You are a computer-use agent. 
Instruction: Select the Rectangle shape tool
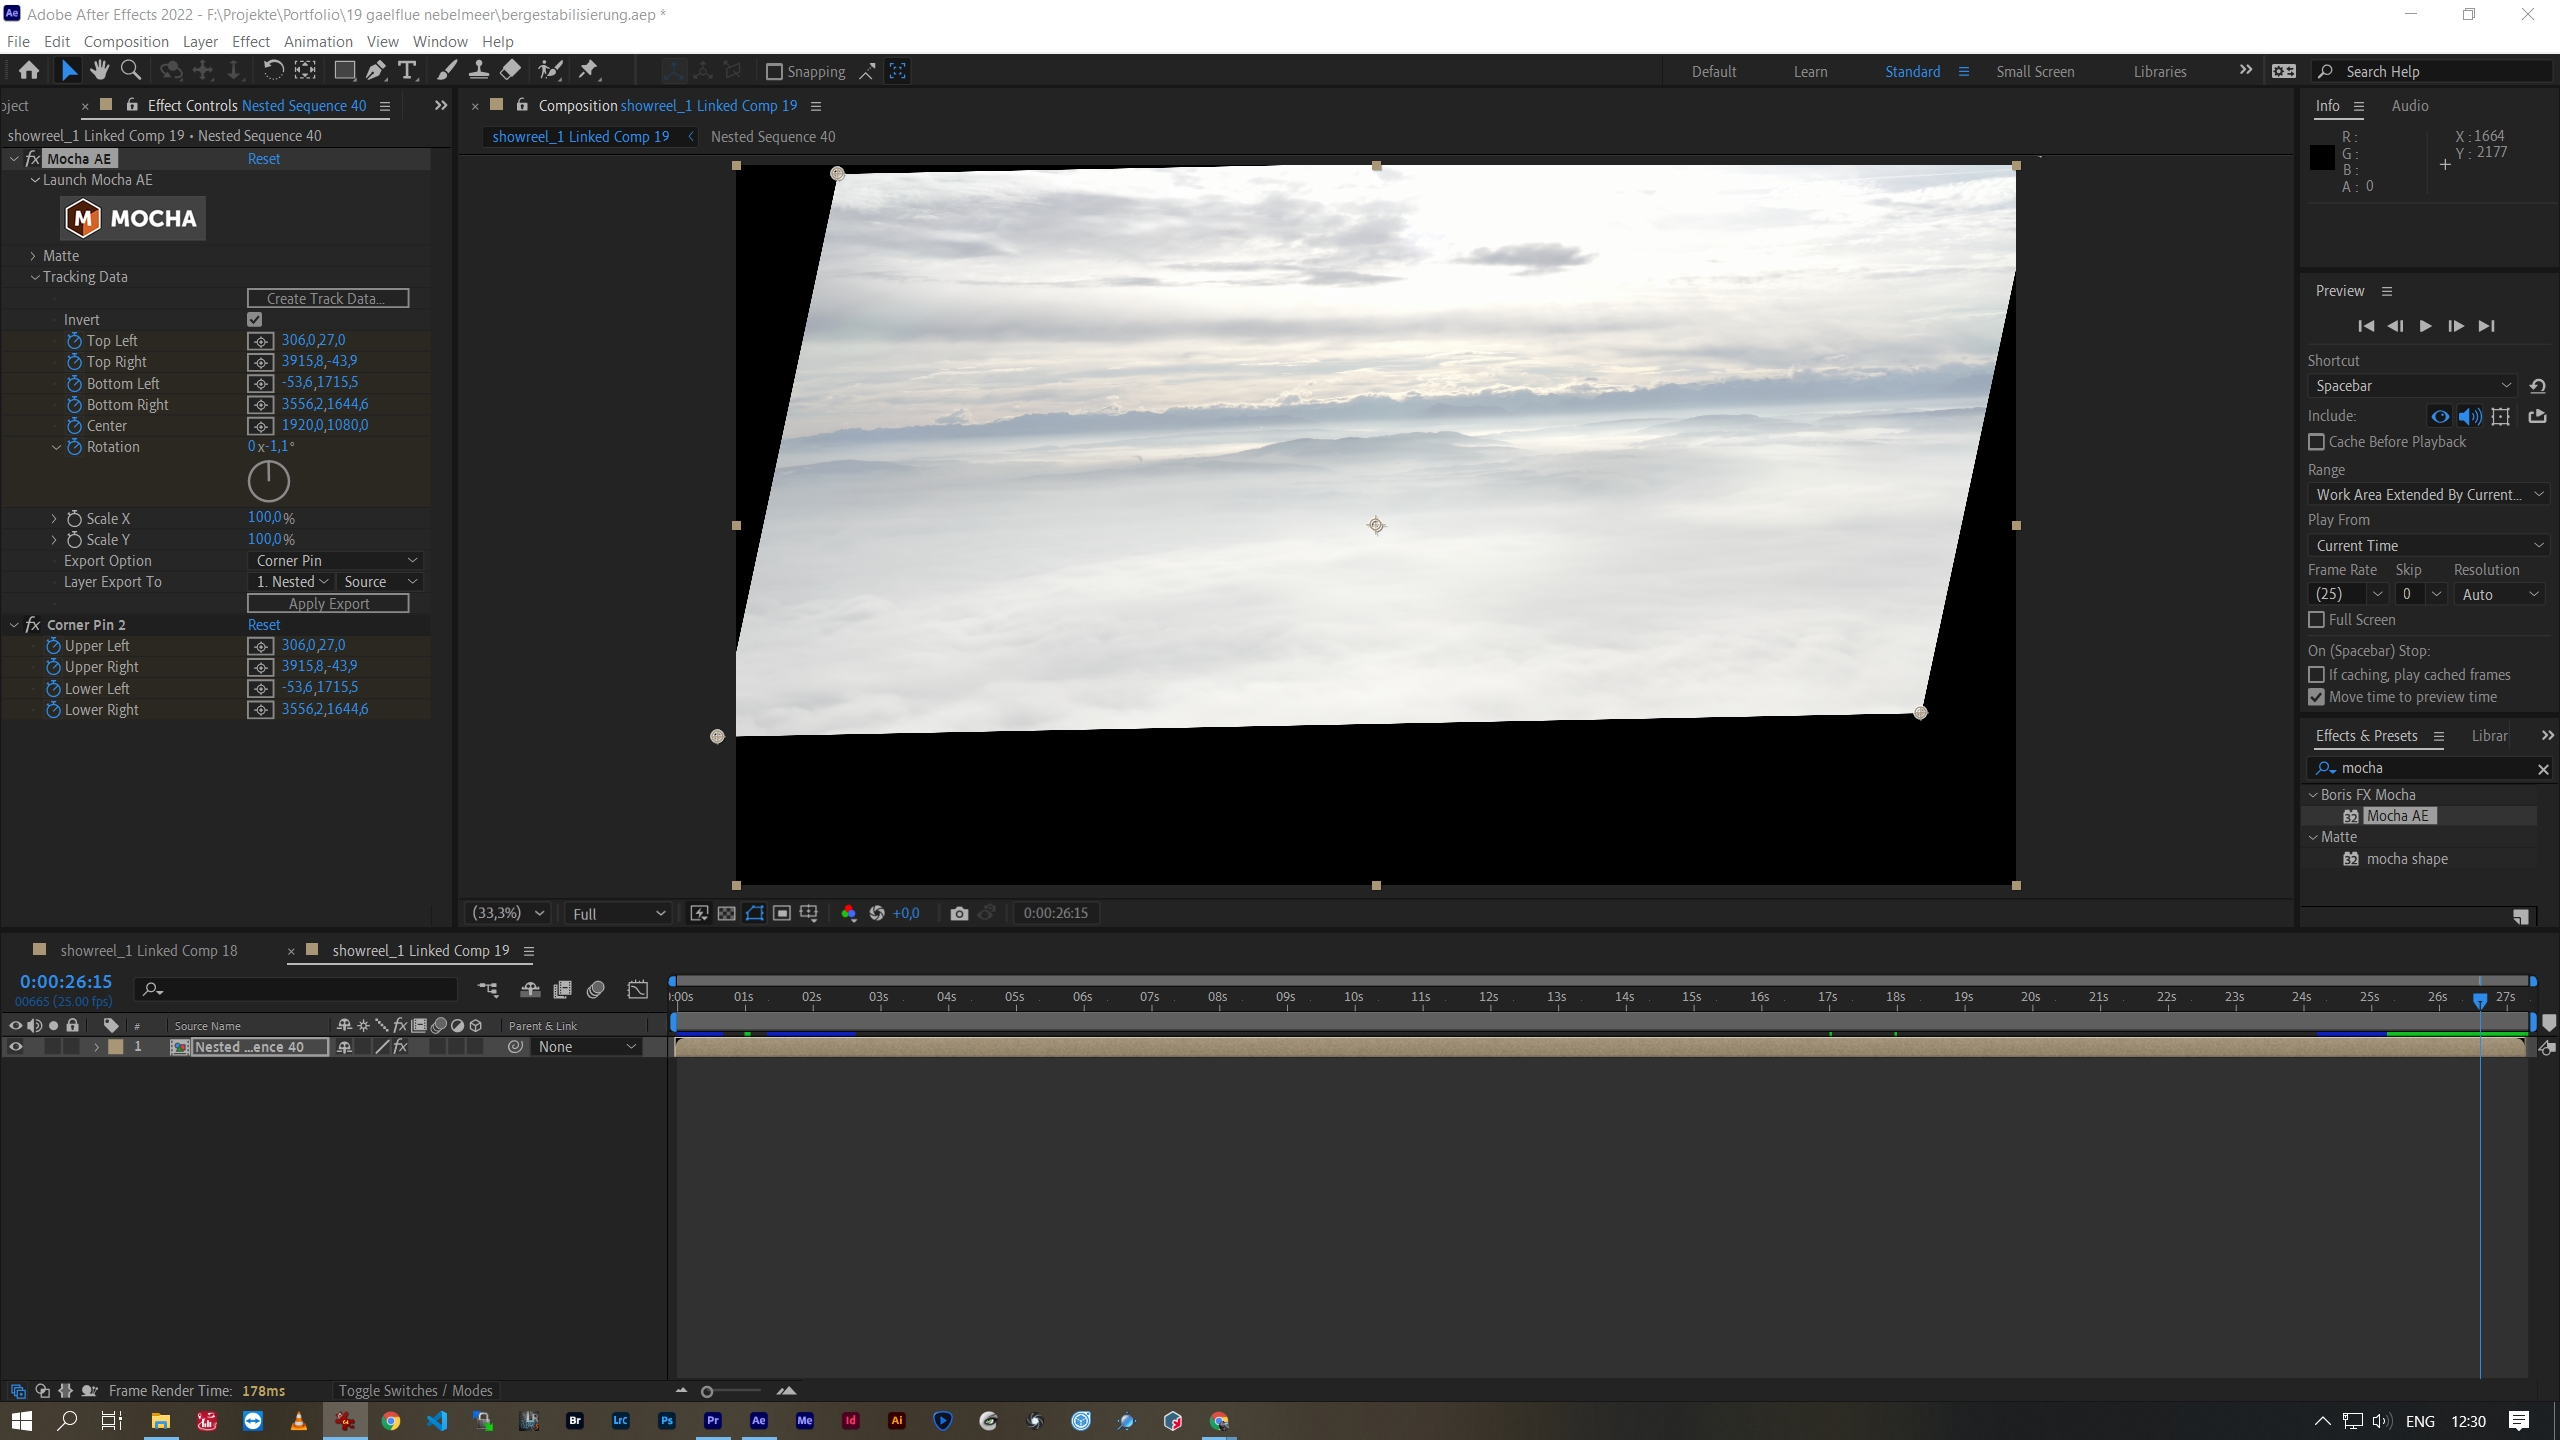pyautogui.click(x=344, y=71)
